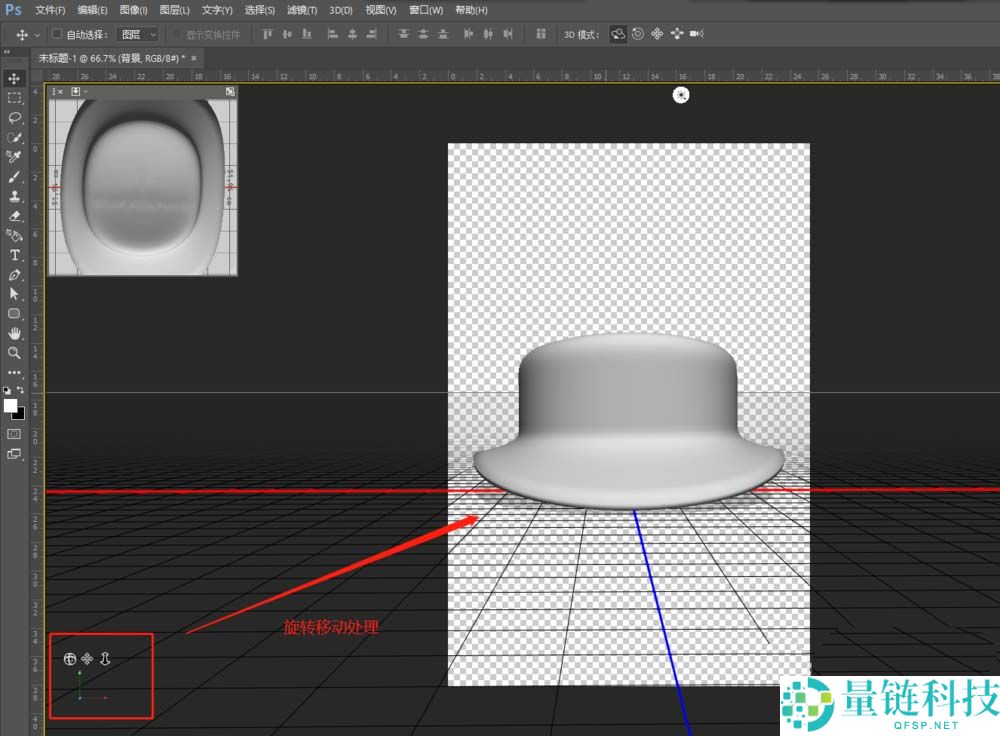Screen dimensions: 1000x736
Task: Open the 3D(D) menu
Action: point(341,10)
